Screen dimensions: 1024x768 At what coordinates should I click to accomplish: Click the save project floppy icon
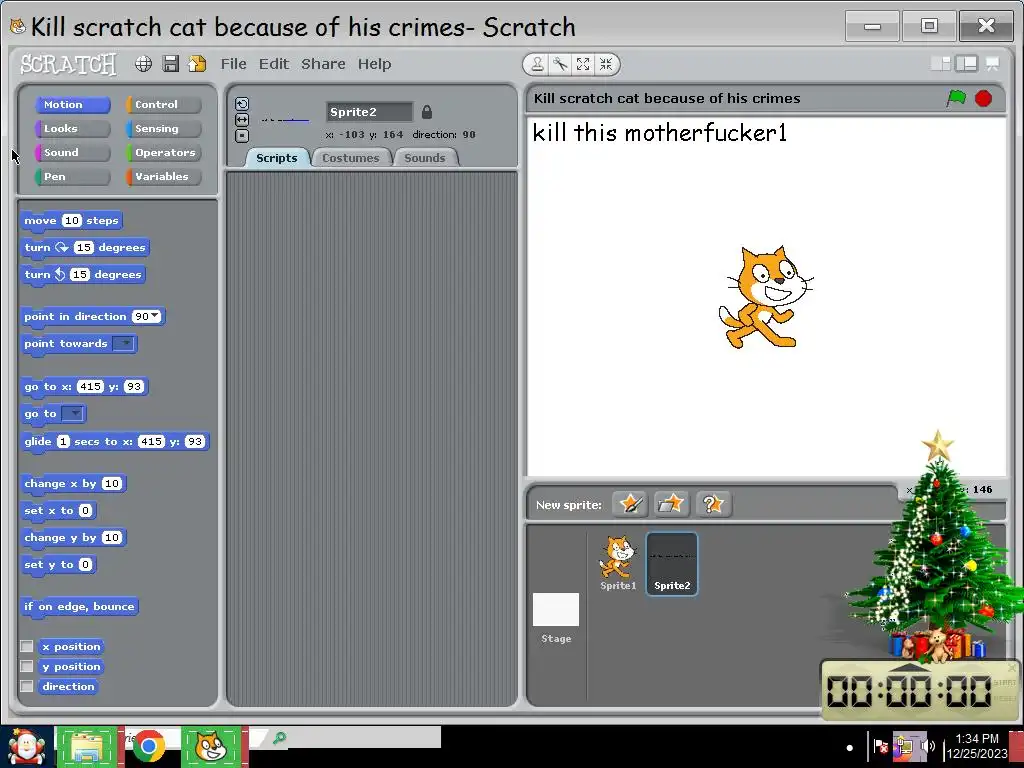[171, 63]
